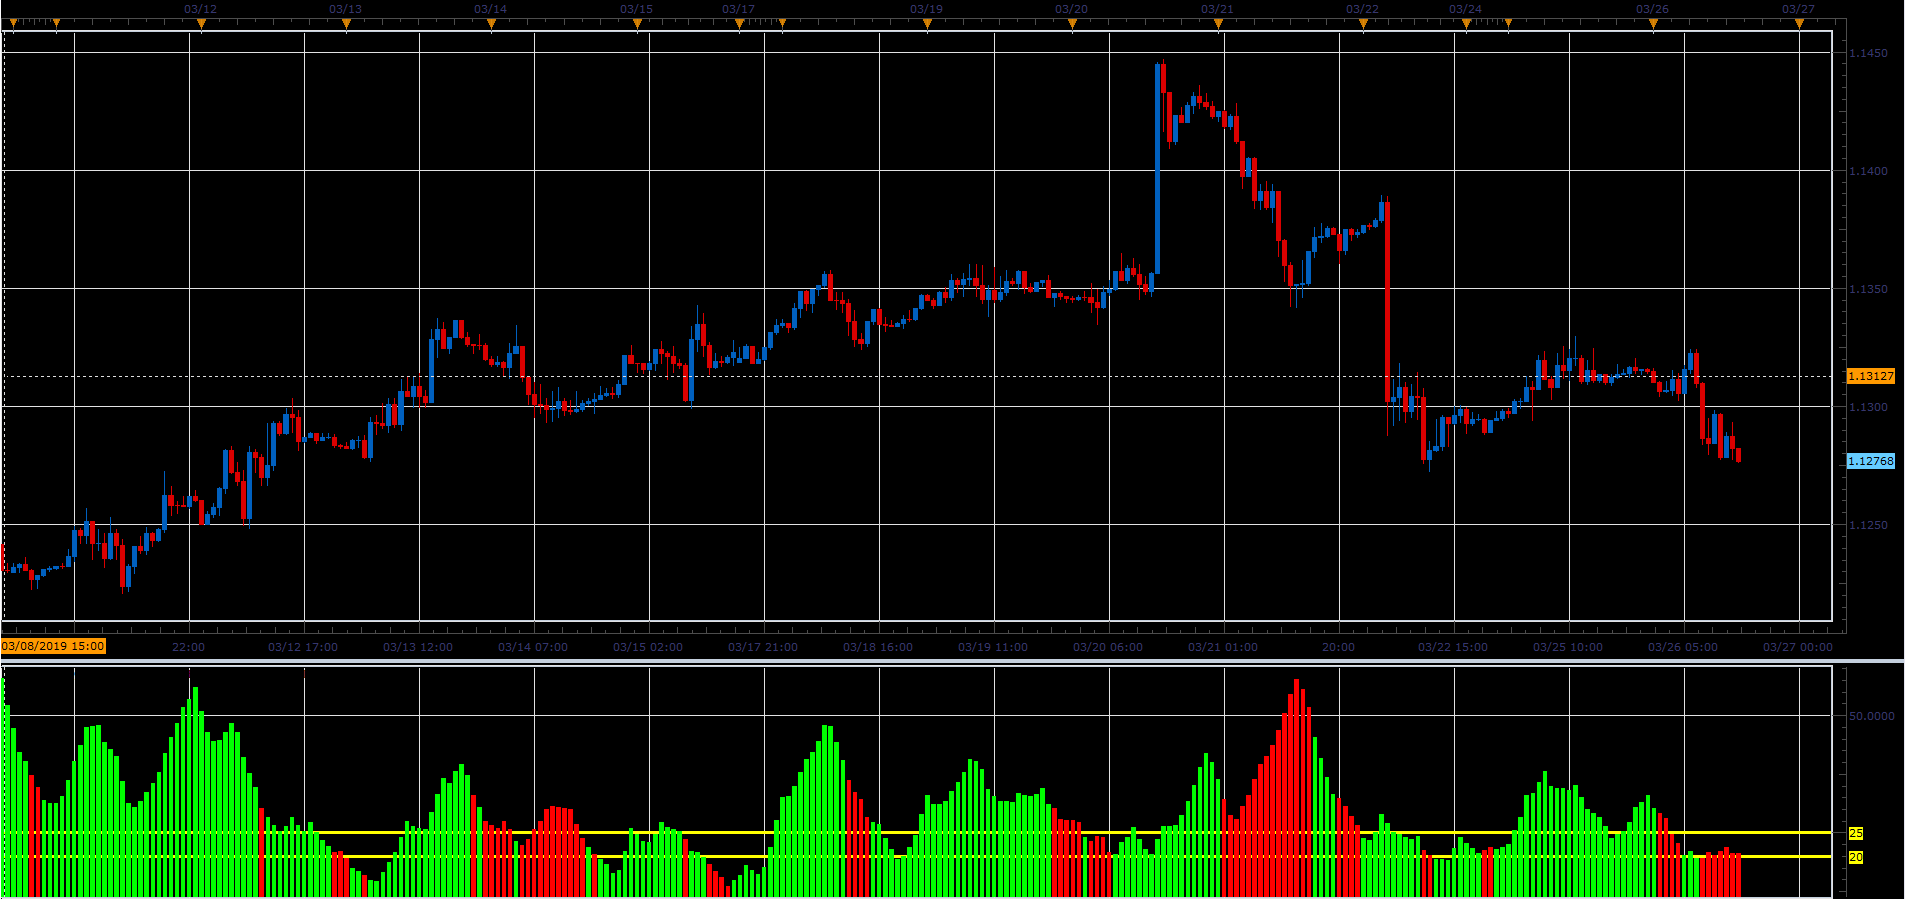
Task: Select the 03/22 15:00 time label
Action: point(1453,647)
